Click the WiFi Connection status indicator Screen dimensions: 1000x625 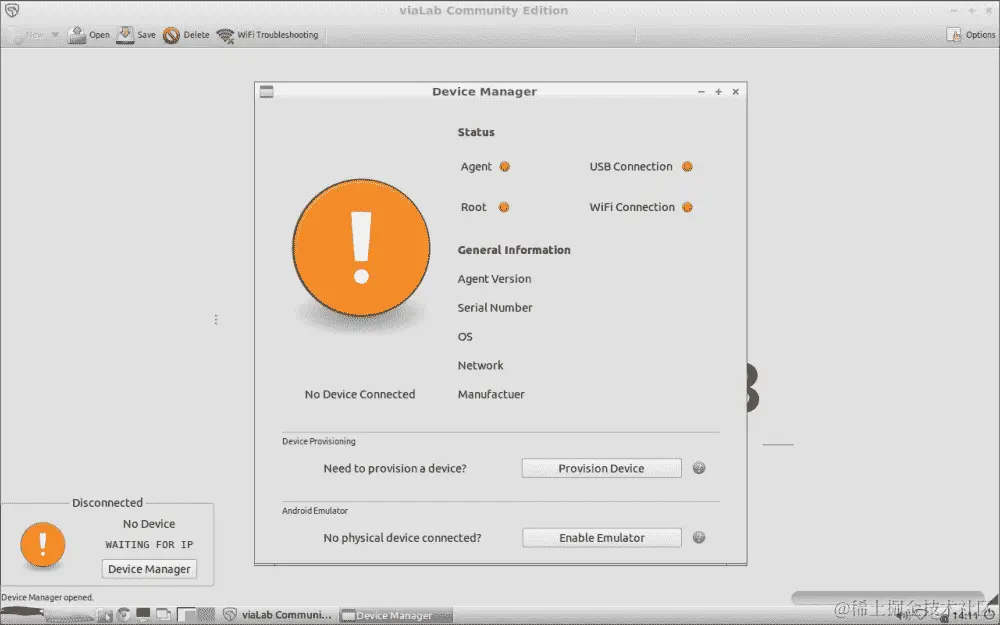[x=687, y=207]
